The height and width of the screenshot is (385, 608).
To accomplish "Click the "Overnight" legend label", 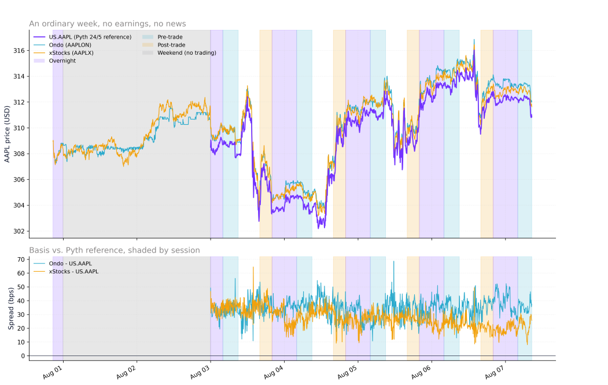I will tap(62, 61).
